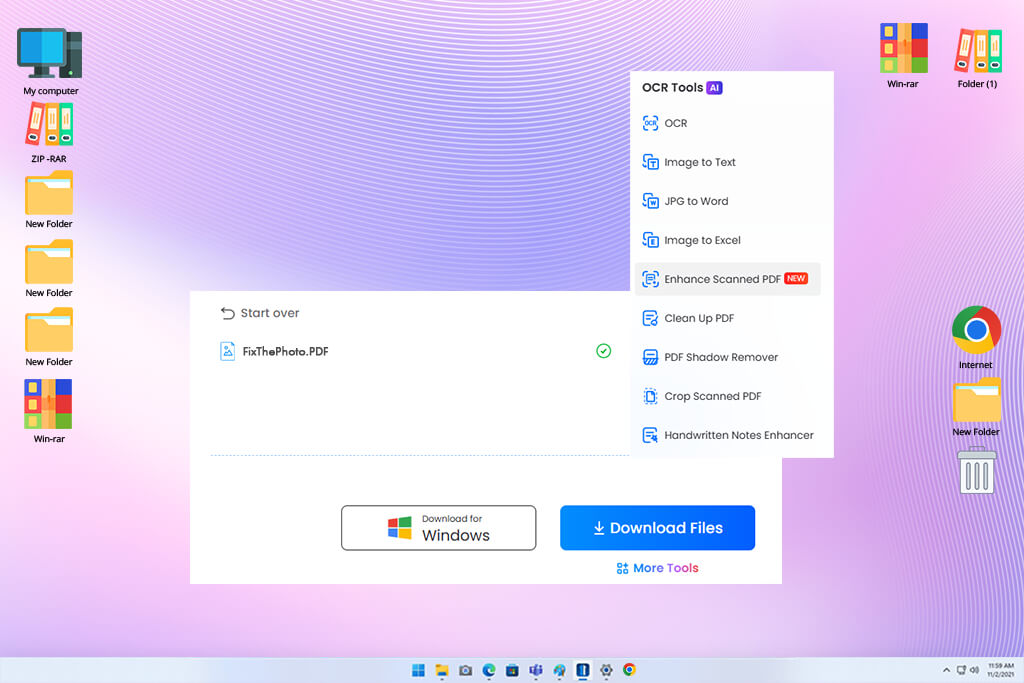Open the Windows Start menu
Image resolution: width=1024 pixels, height=683 pixels.
click(418, 670)
